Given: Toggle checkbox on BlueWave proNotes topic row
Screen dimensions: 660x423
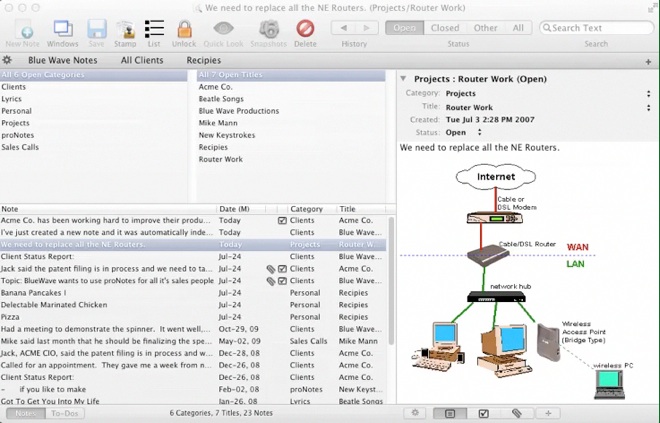Looking at the screenshot, I should coord(282,281).
